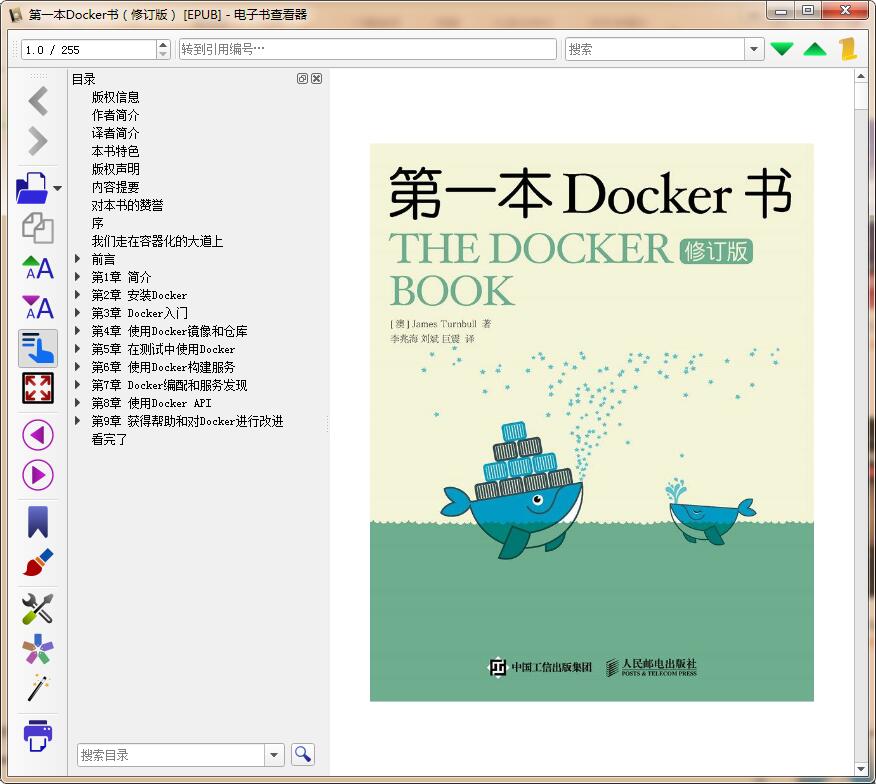Open the 看完了 contents entry

point(110,439)
